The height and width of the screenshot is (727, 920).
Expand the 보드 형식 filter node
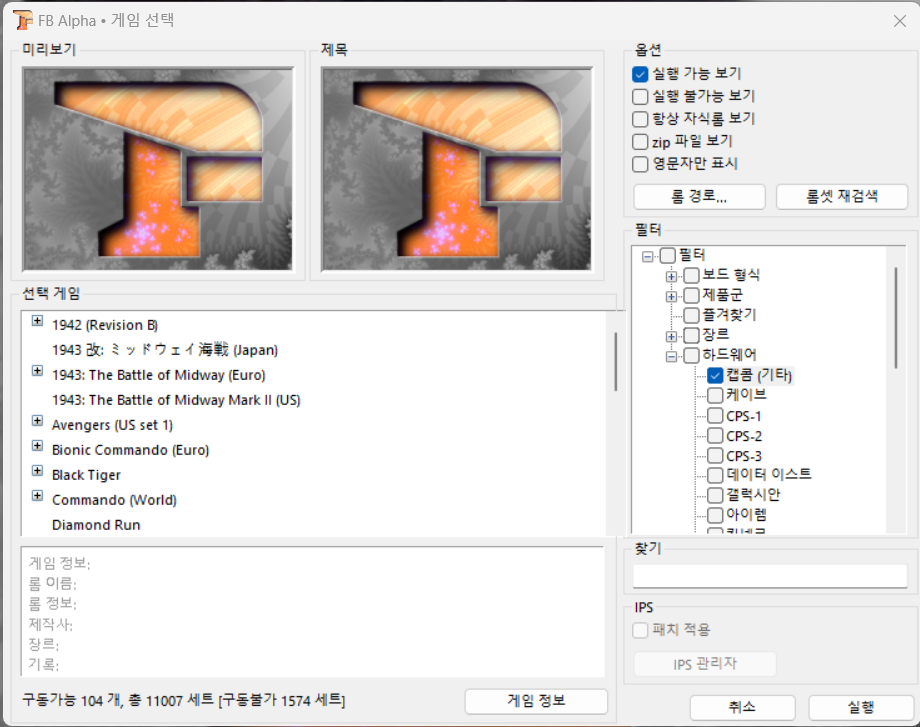coord(671,276)
